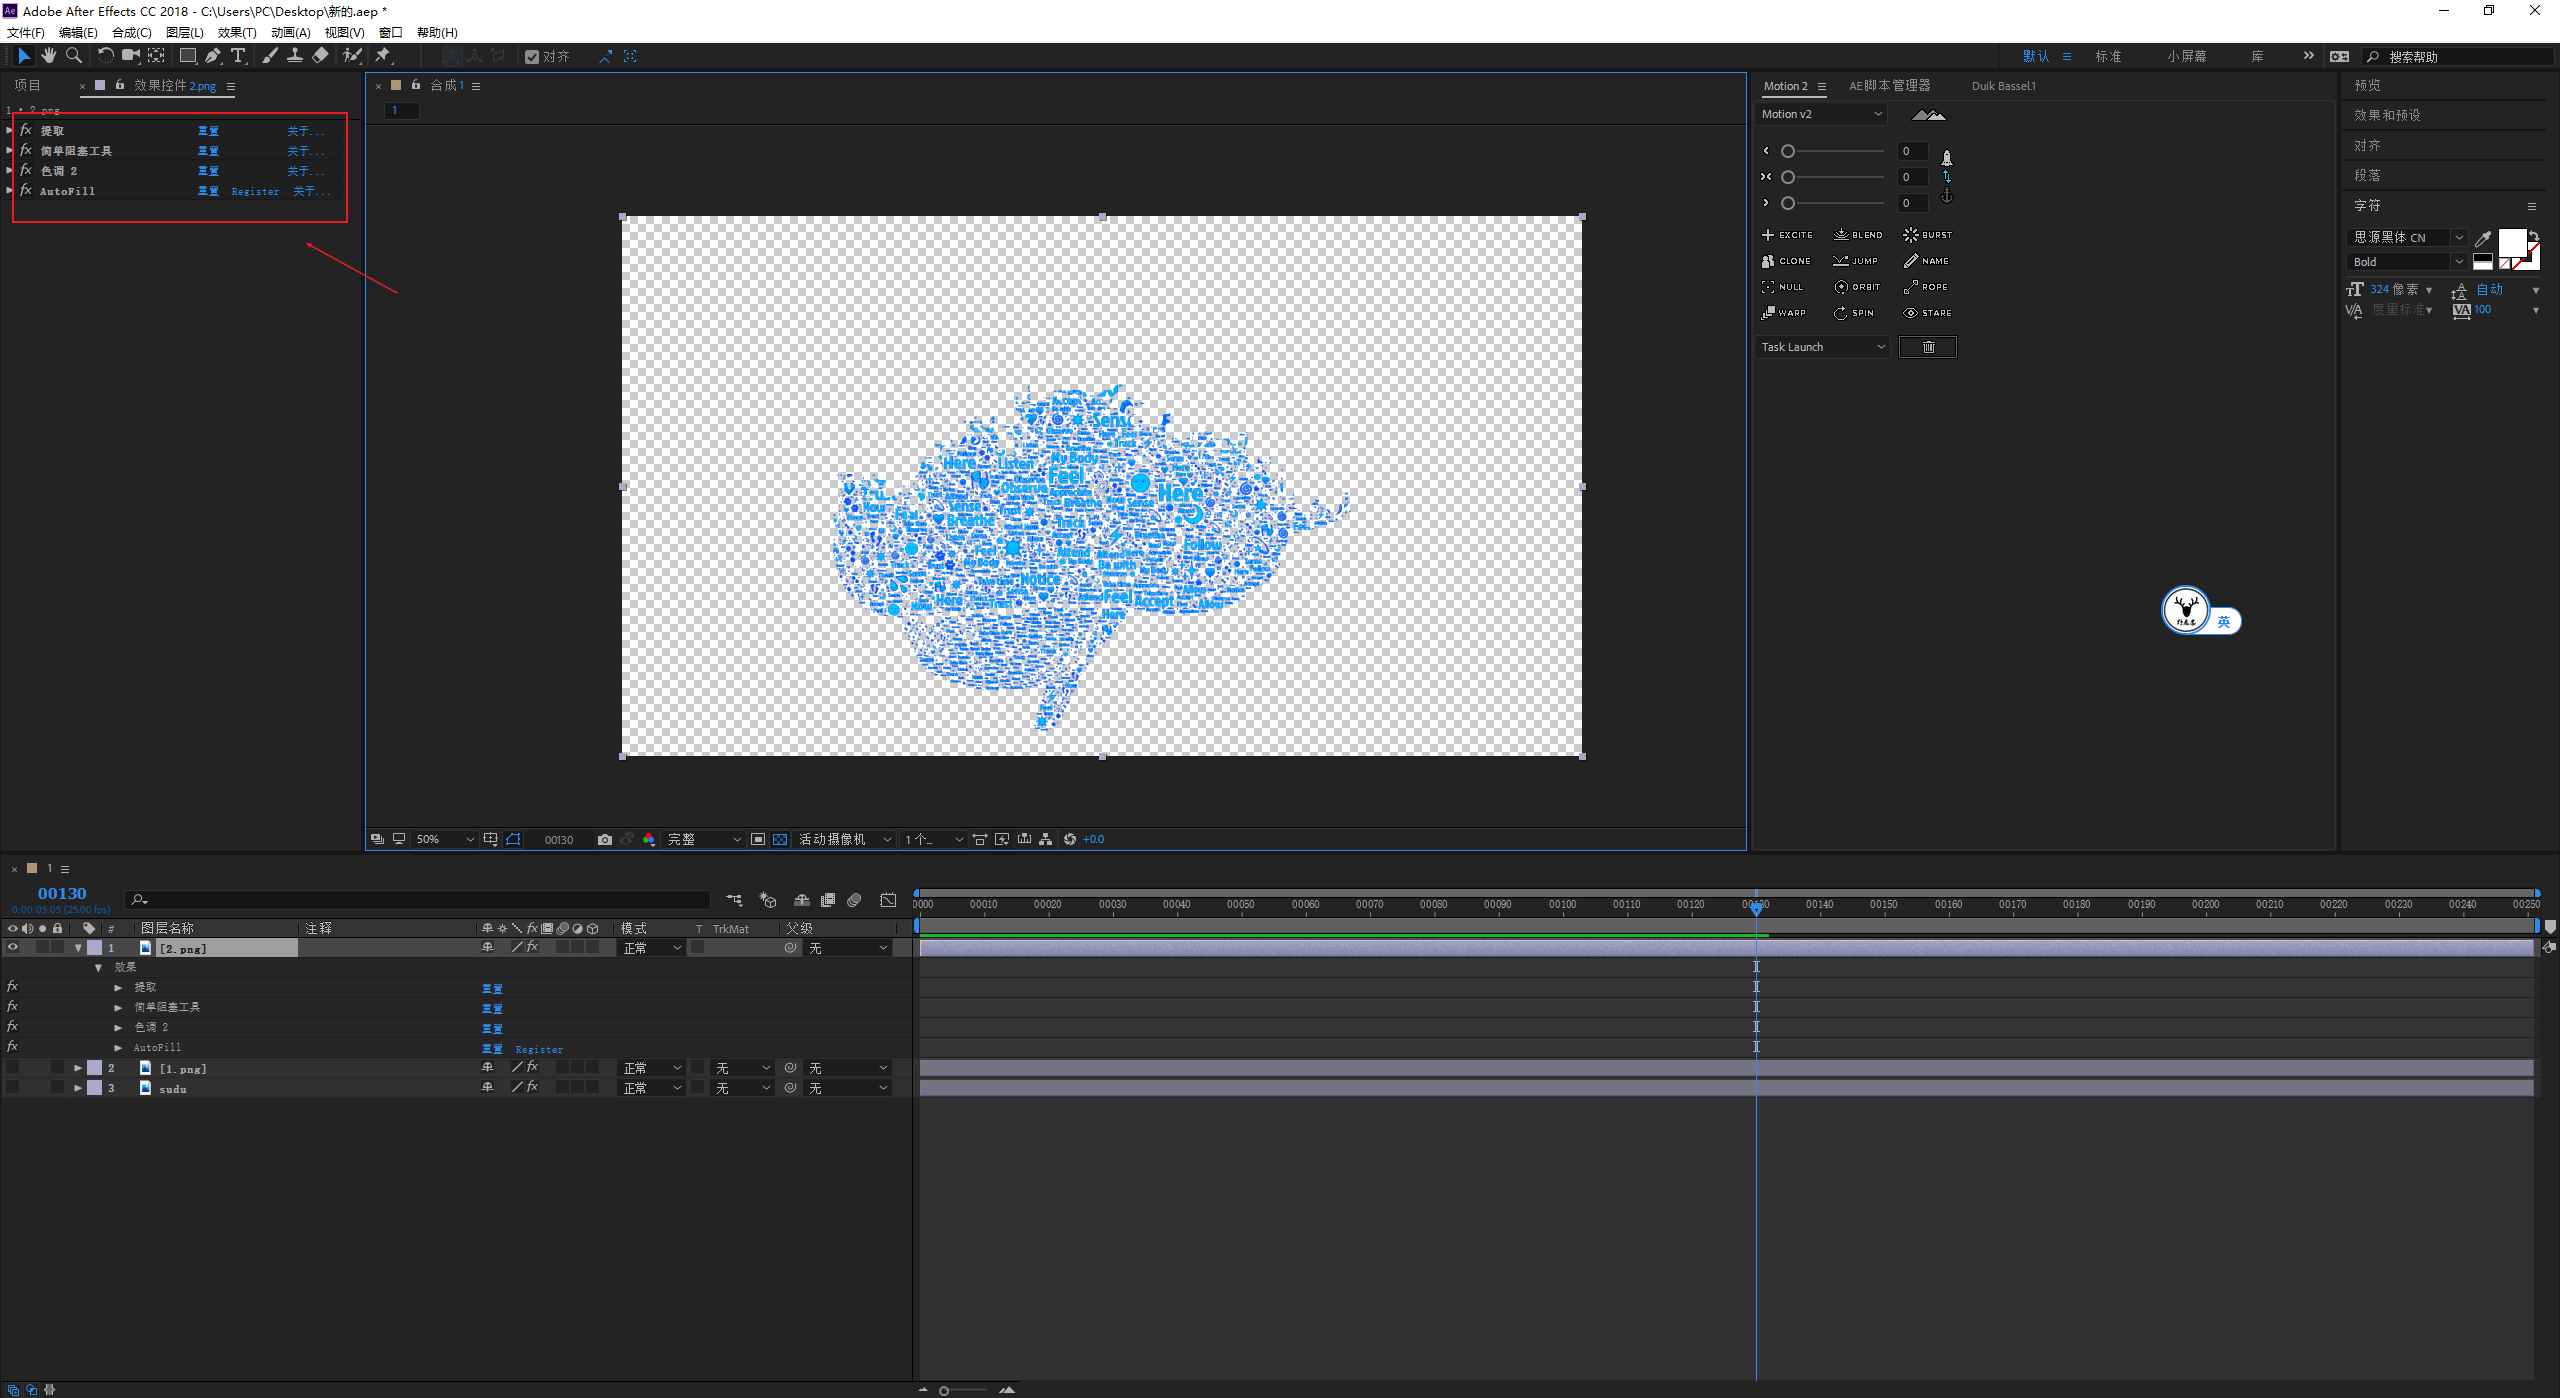Open the 文件(F) menu
The image size is (2560, 1398).
coord(26,33)
